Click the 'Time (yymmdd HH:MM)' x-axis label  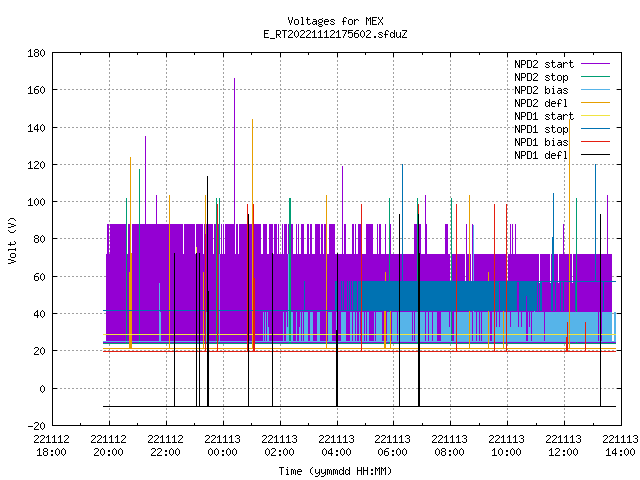335,471
